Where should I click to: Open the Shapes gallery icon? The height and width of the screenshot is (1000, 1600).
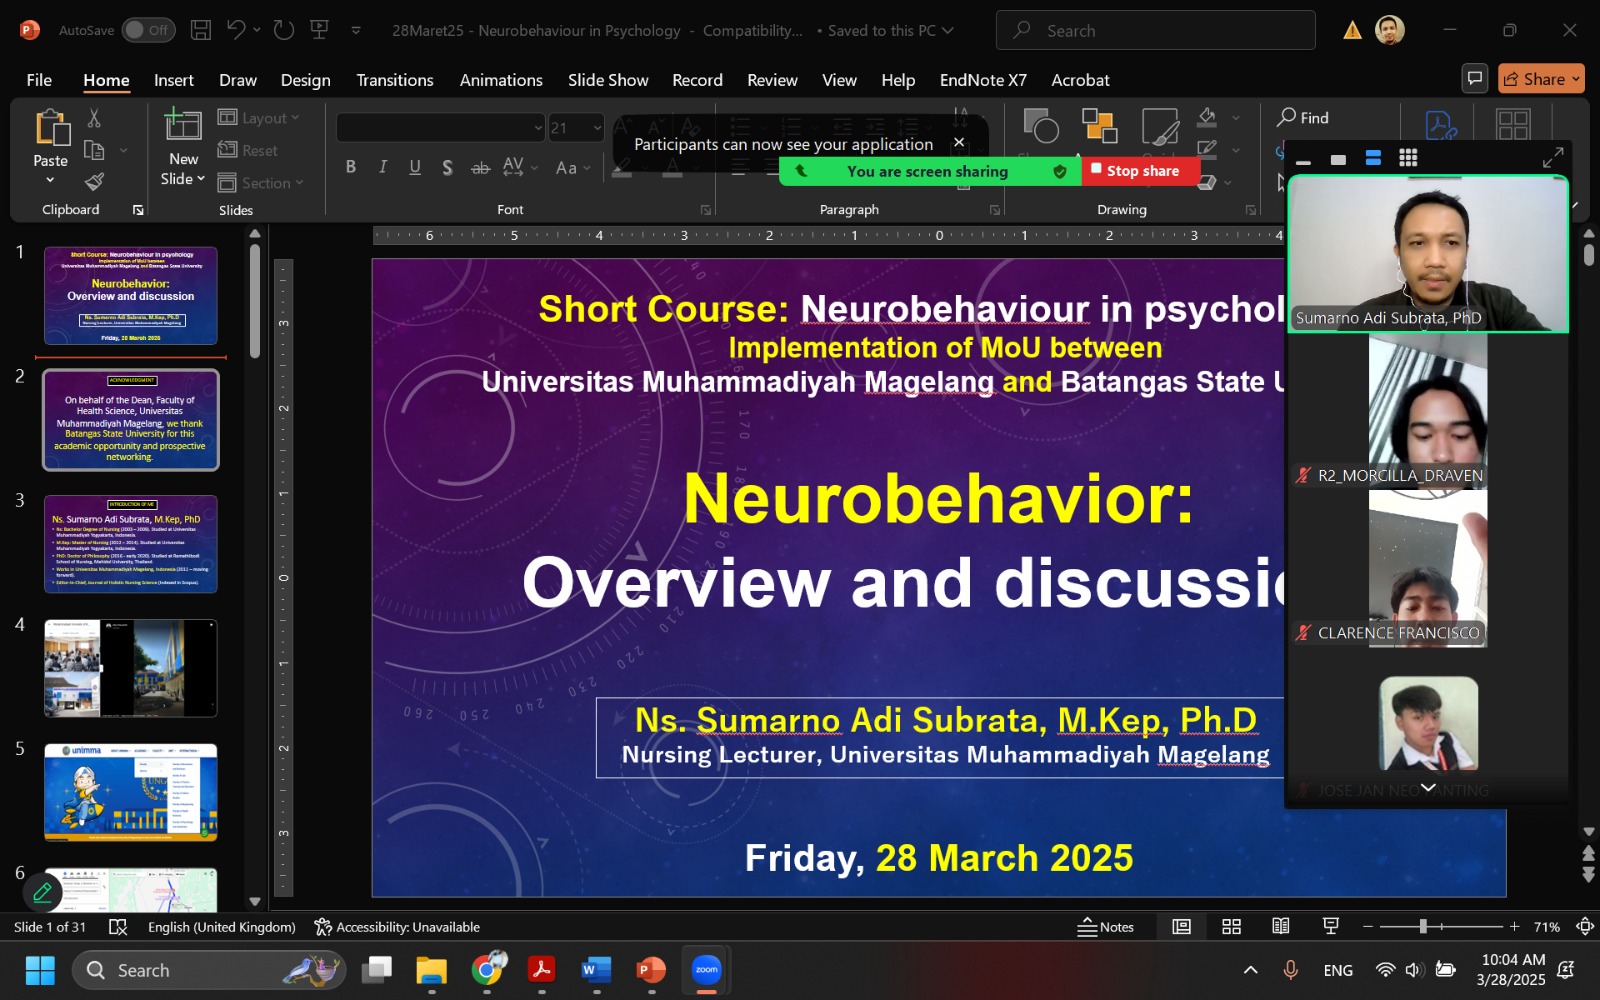click(x=1041, y=126)
